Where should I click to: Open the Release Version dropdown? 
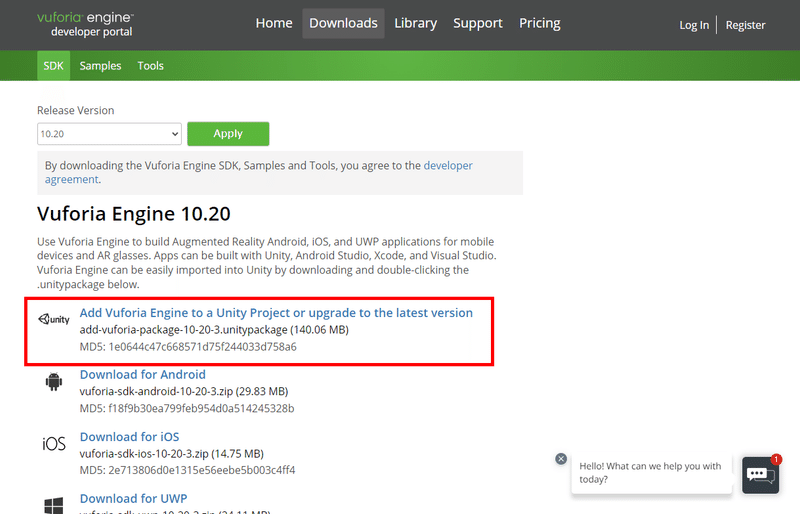pyautogui.click(x=109, y=134)
